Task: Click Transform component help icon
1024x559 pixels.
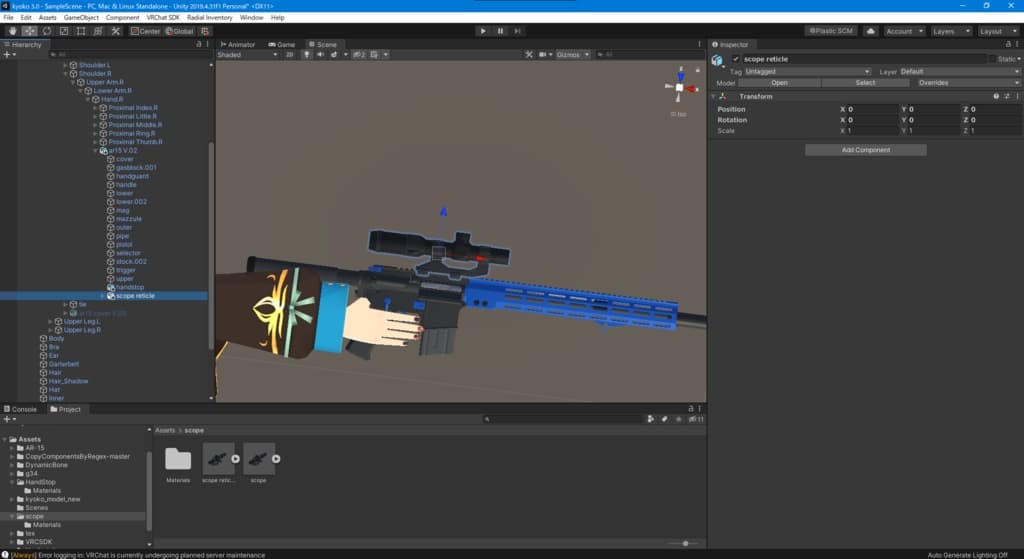Action: point(996,96)
